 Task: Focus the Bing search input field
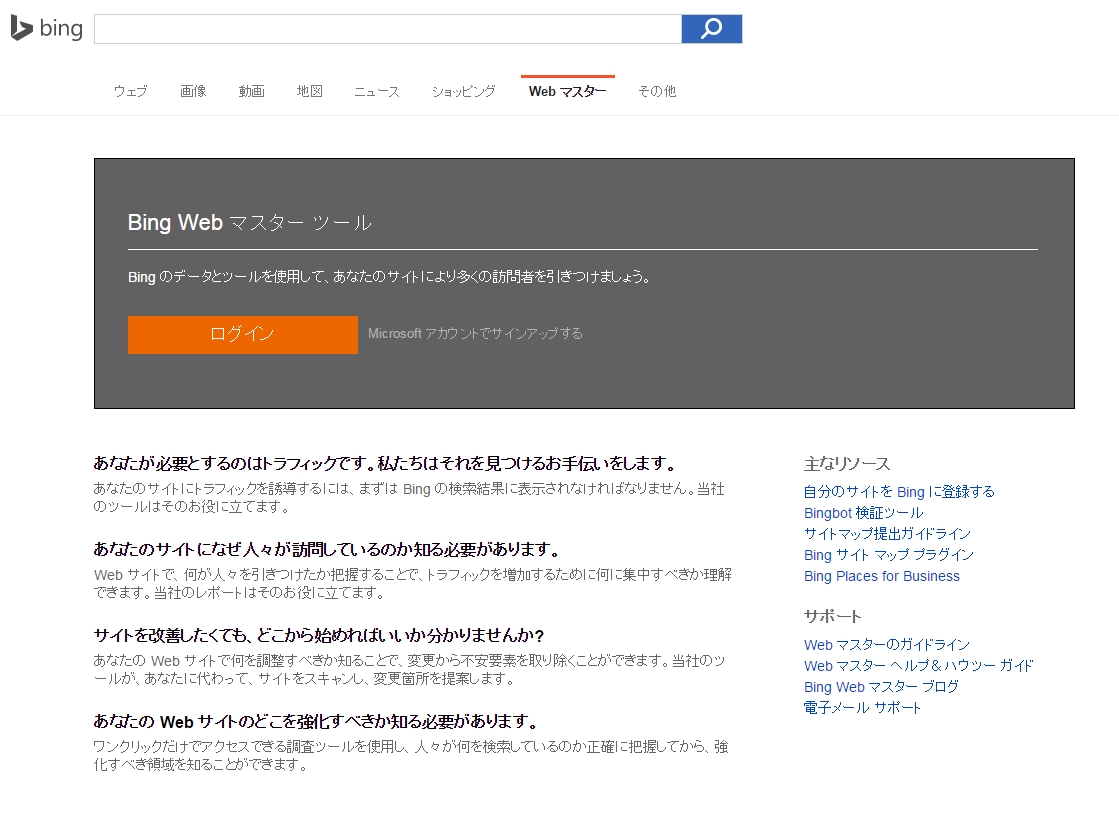388,29
